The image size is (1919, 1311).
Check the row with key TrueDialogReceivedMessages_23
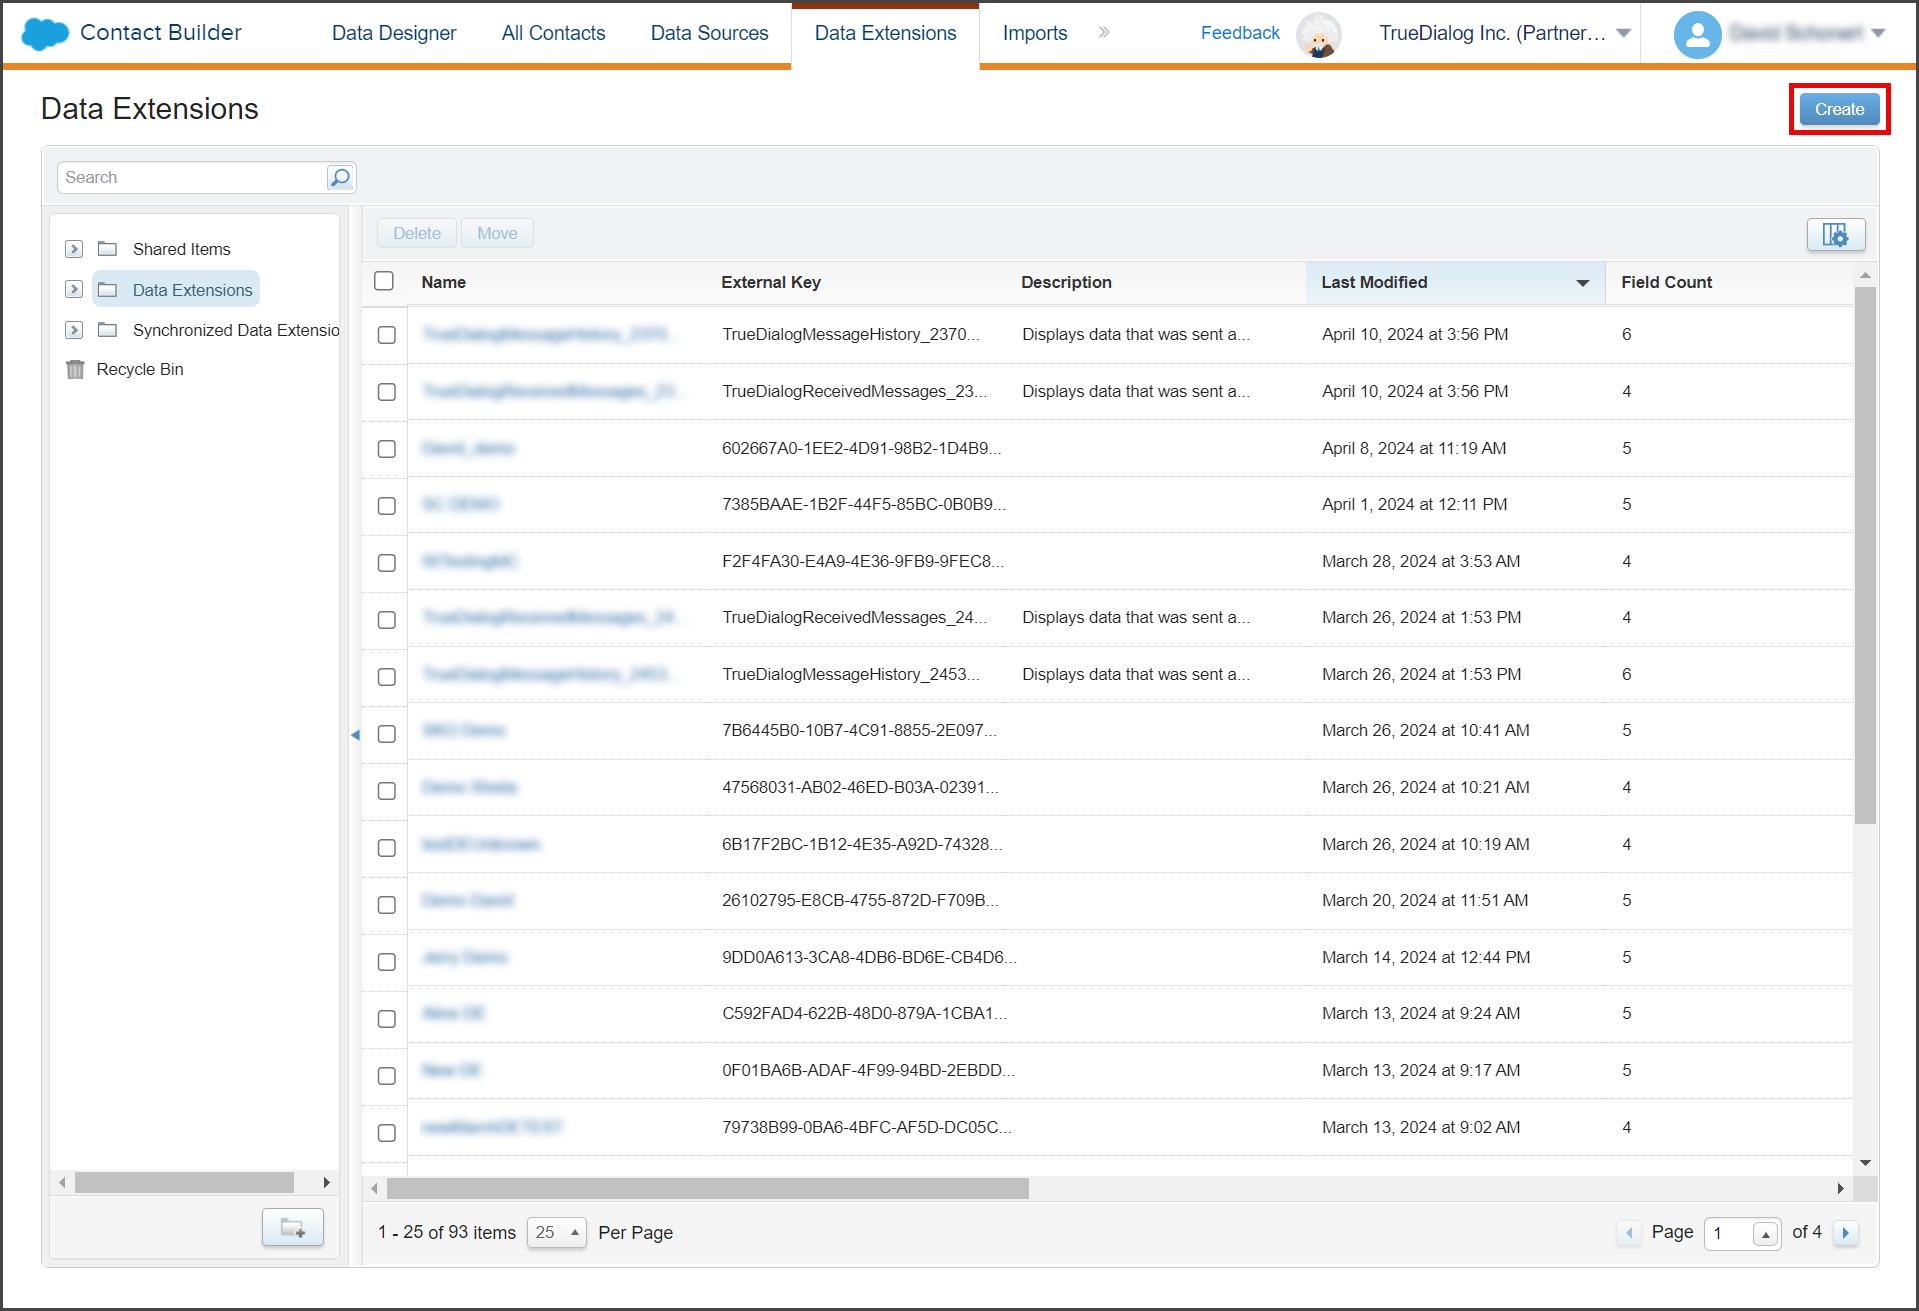pyautogui.click(x=386, y=392)
